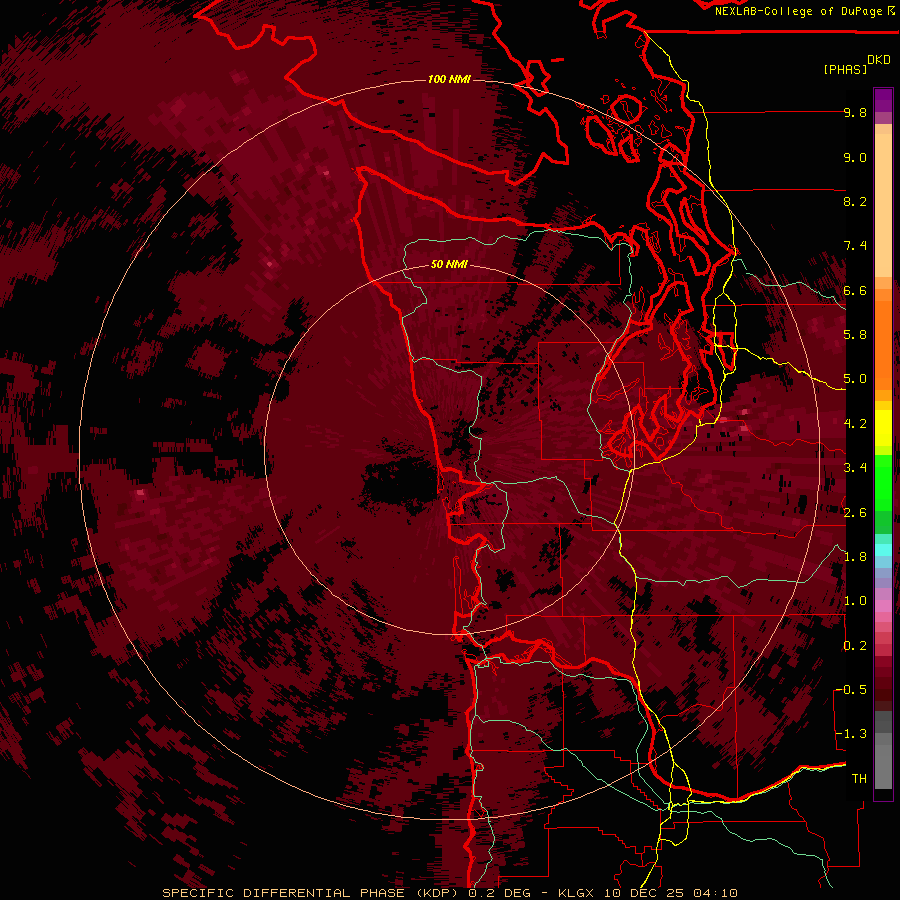
Task: Click the 50 NMI range ring label
Action: tap(449, 264)
